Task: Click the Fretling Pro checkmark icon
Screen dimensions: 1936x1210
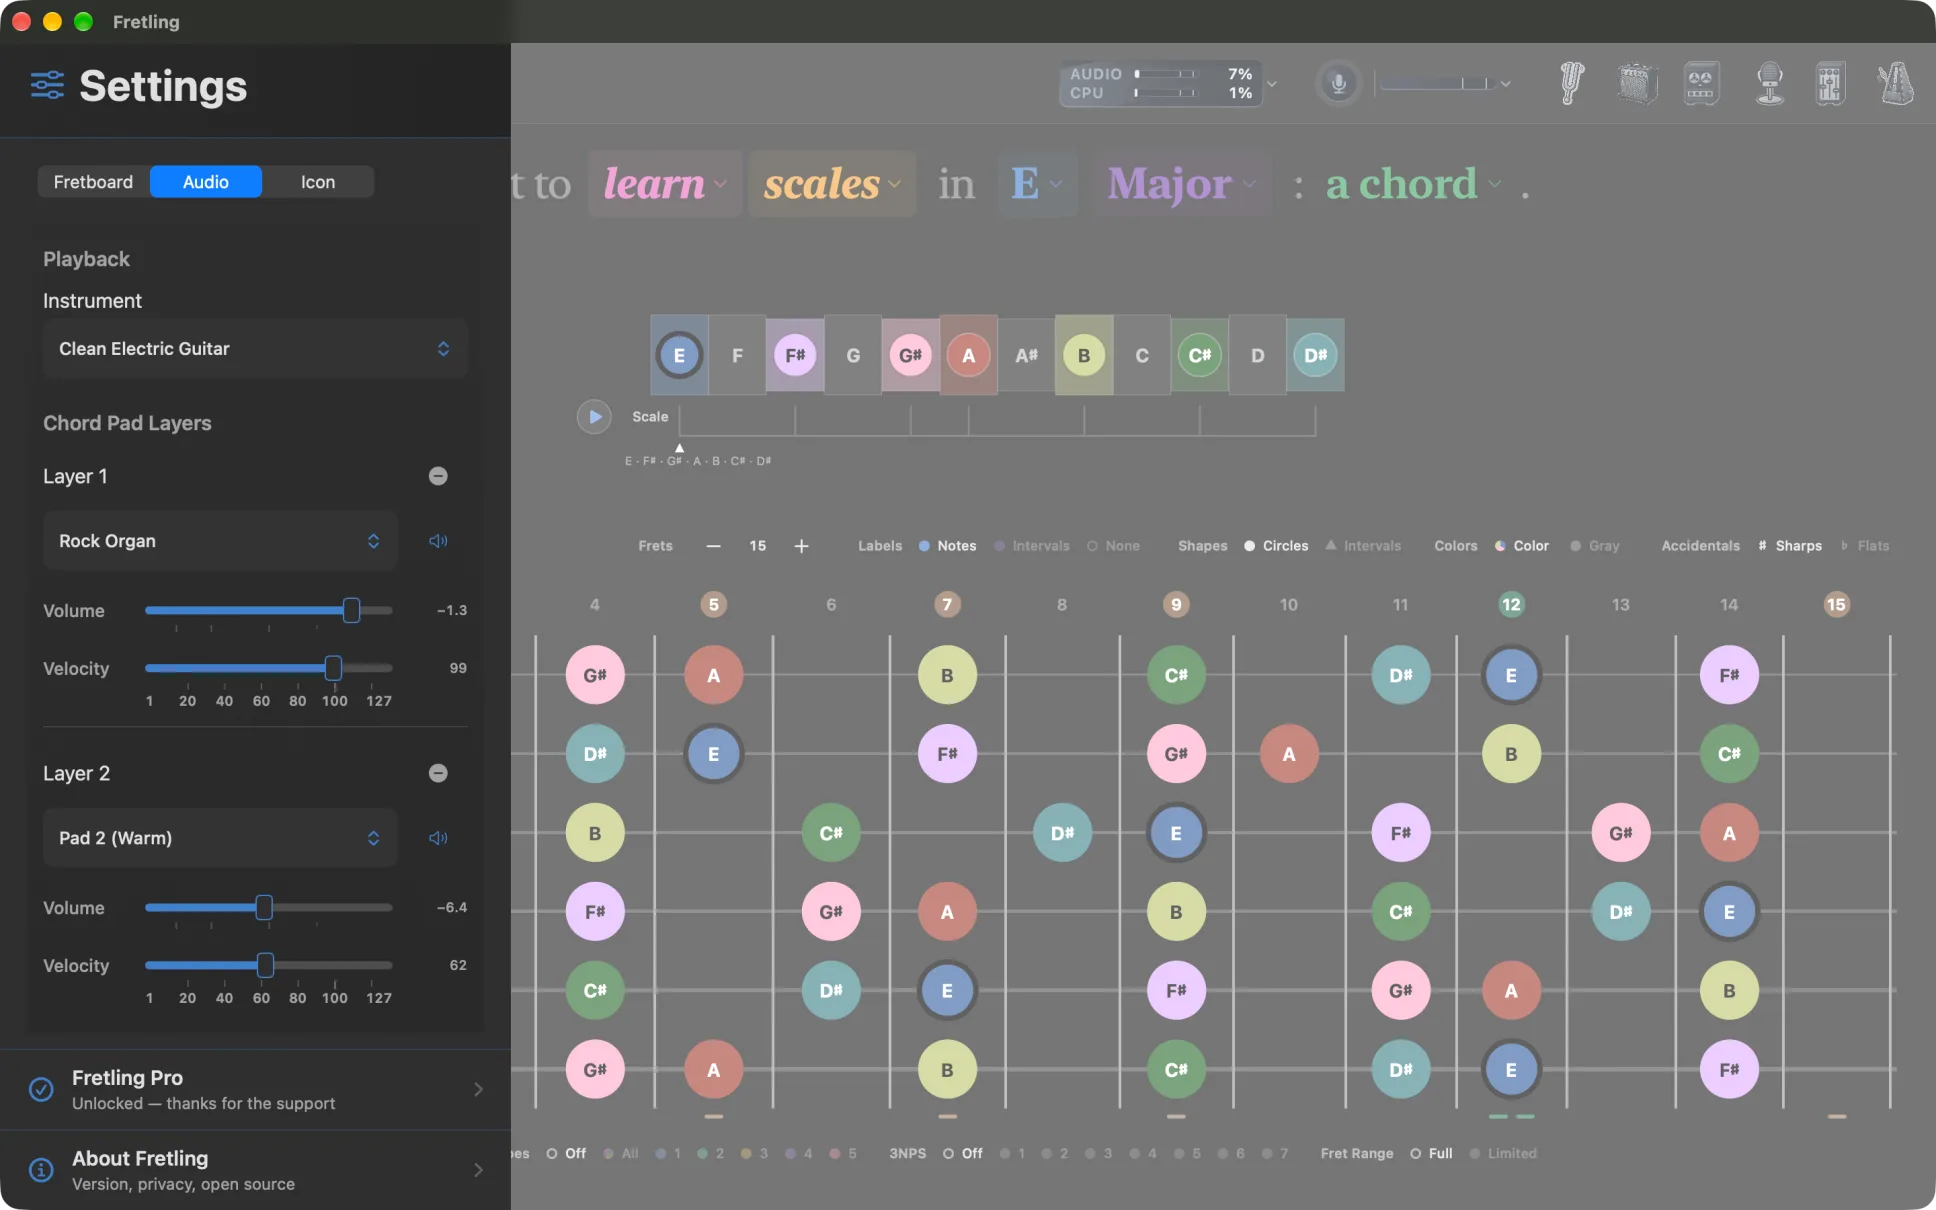Action: pos(41,1089)
